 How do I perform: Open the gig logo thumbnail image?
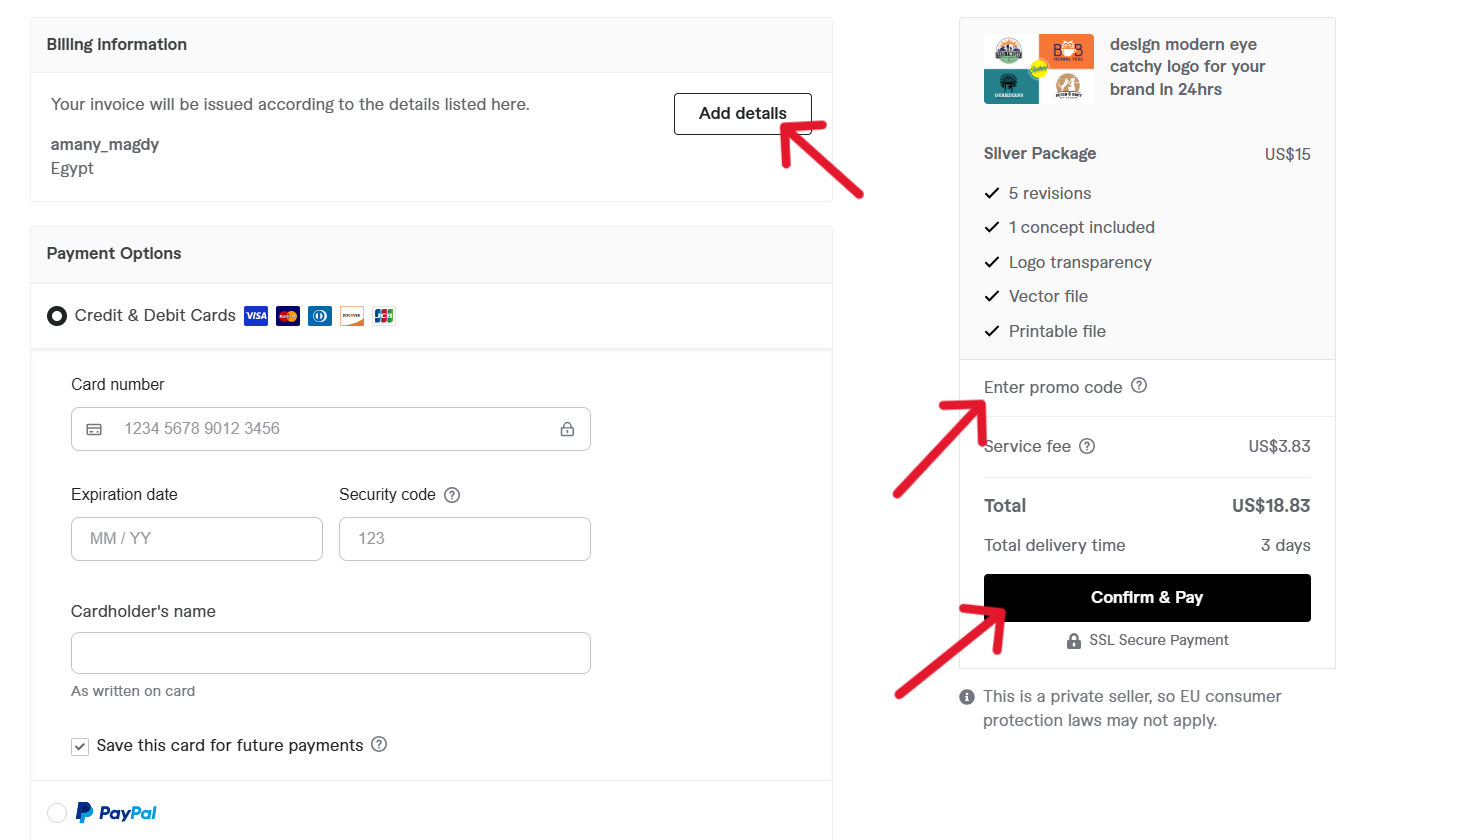tap(1039, 69)
